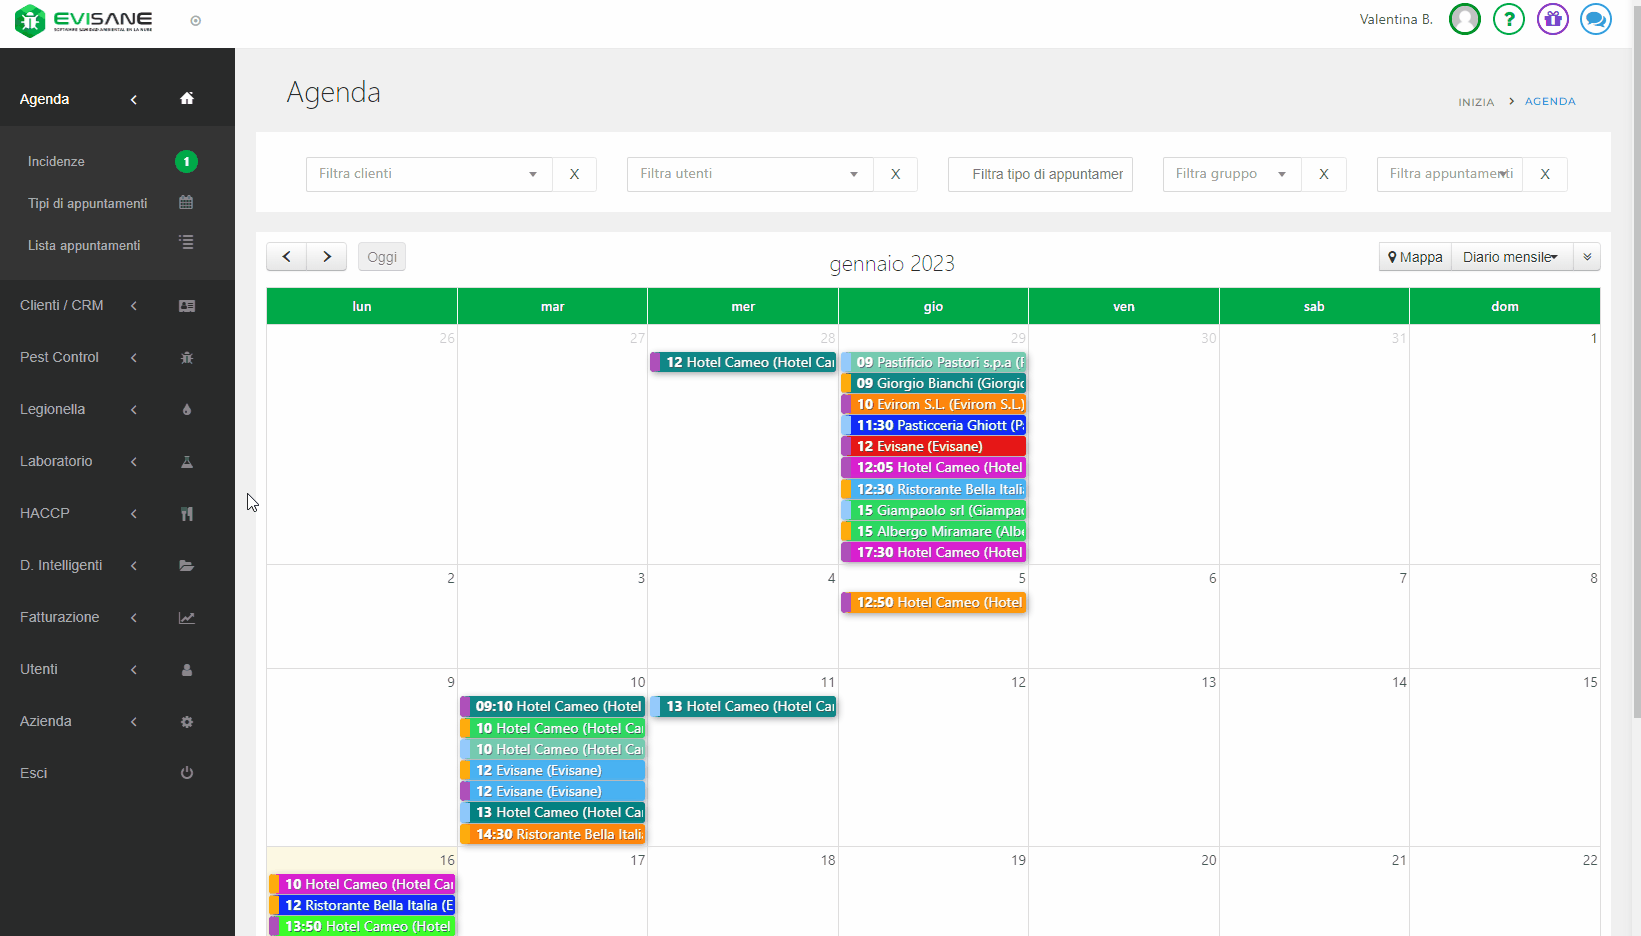Click the Mappa button
This screenshot has height=936, width=1641.
pyautogui.click(x=1415, y=257)
